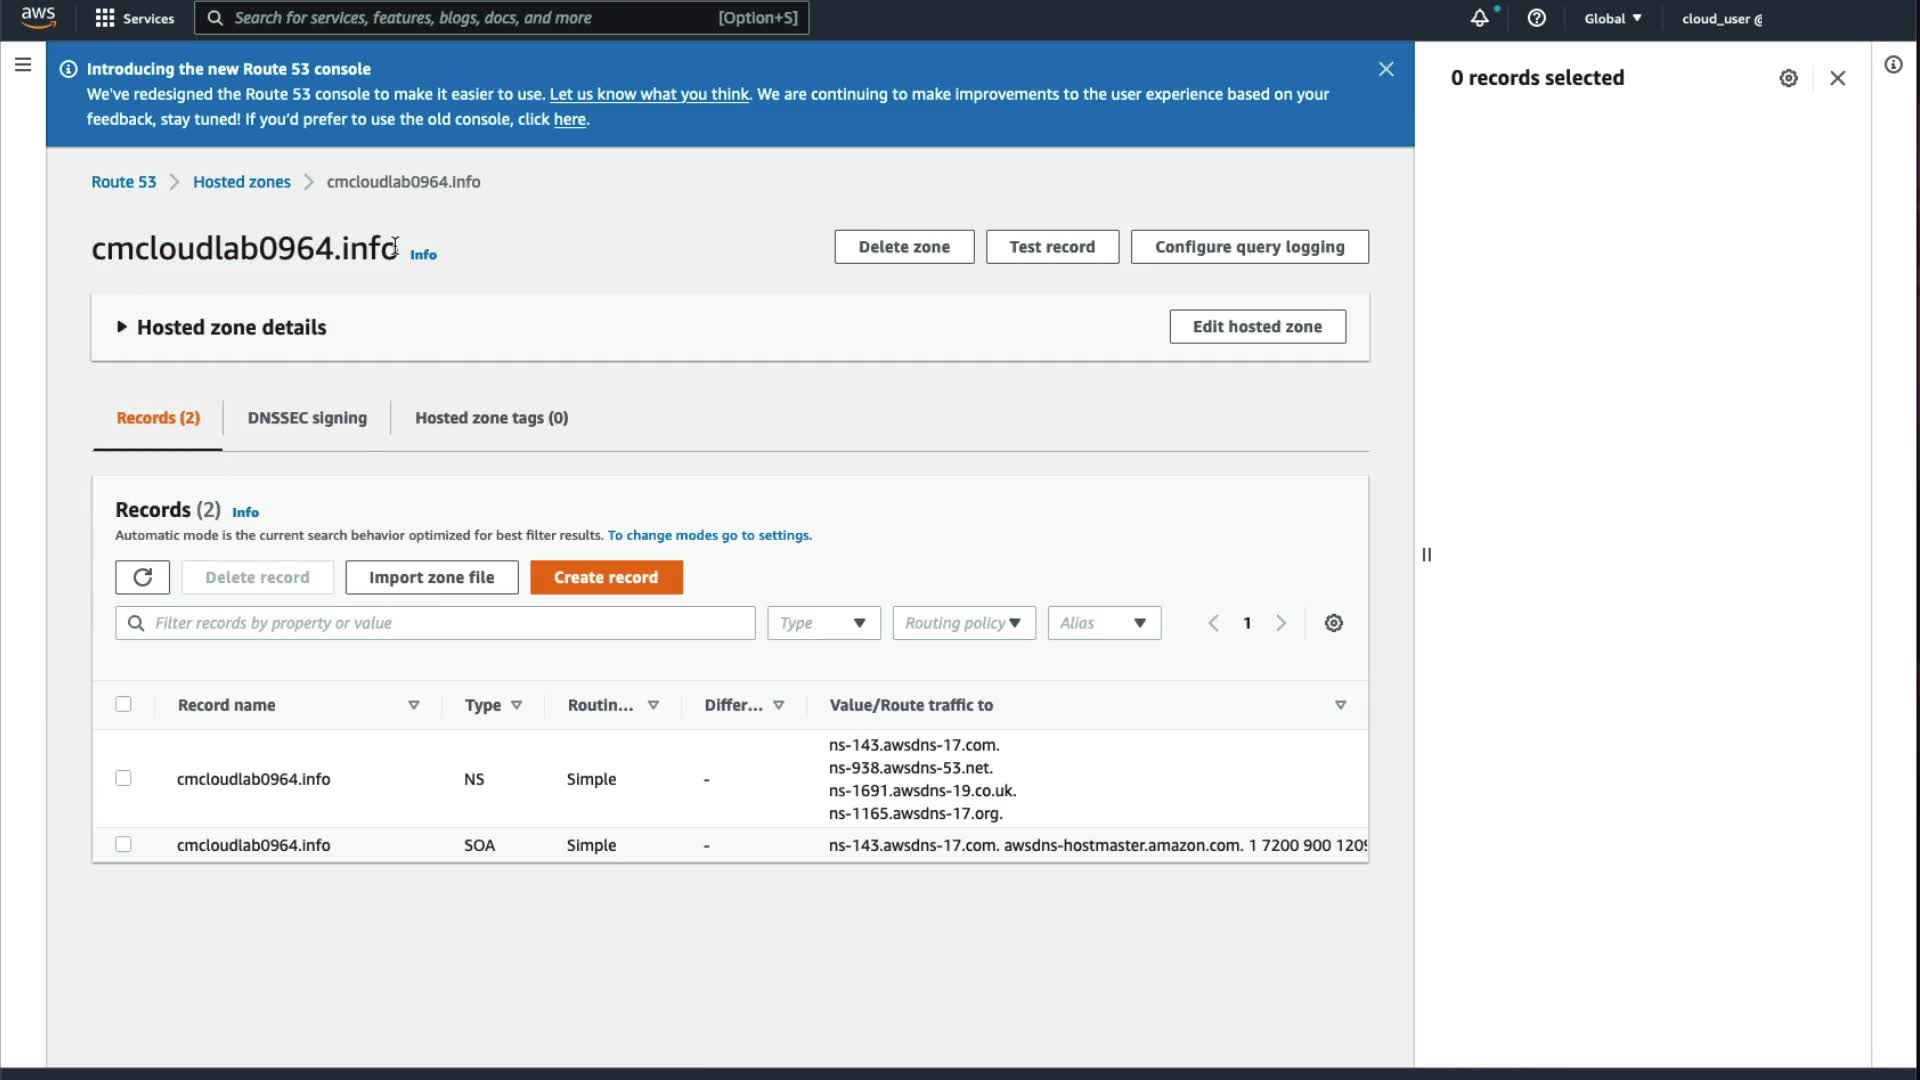
Task: Refresh the records list
Action: tap(142, 577)
